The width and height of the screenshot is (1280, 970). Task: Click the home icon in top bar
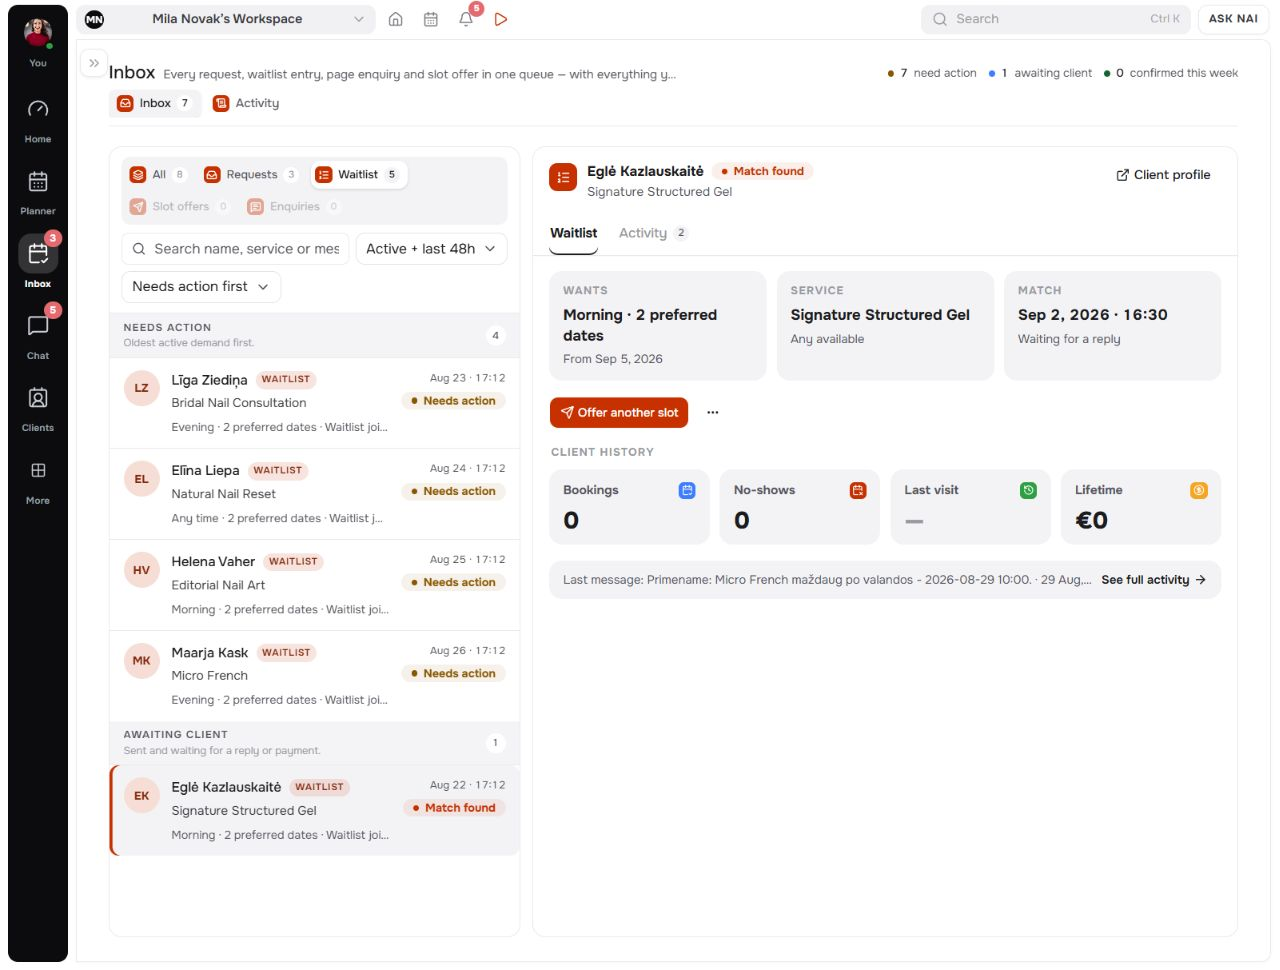pyautogui.click(x=396, y=19)
